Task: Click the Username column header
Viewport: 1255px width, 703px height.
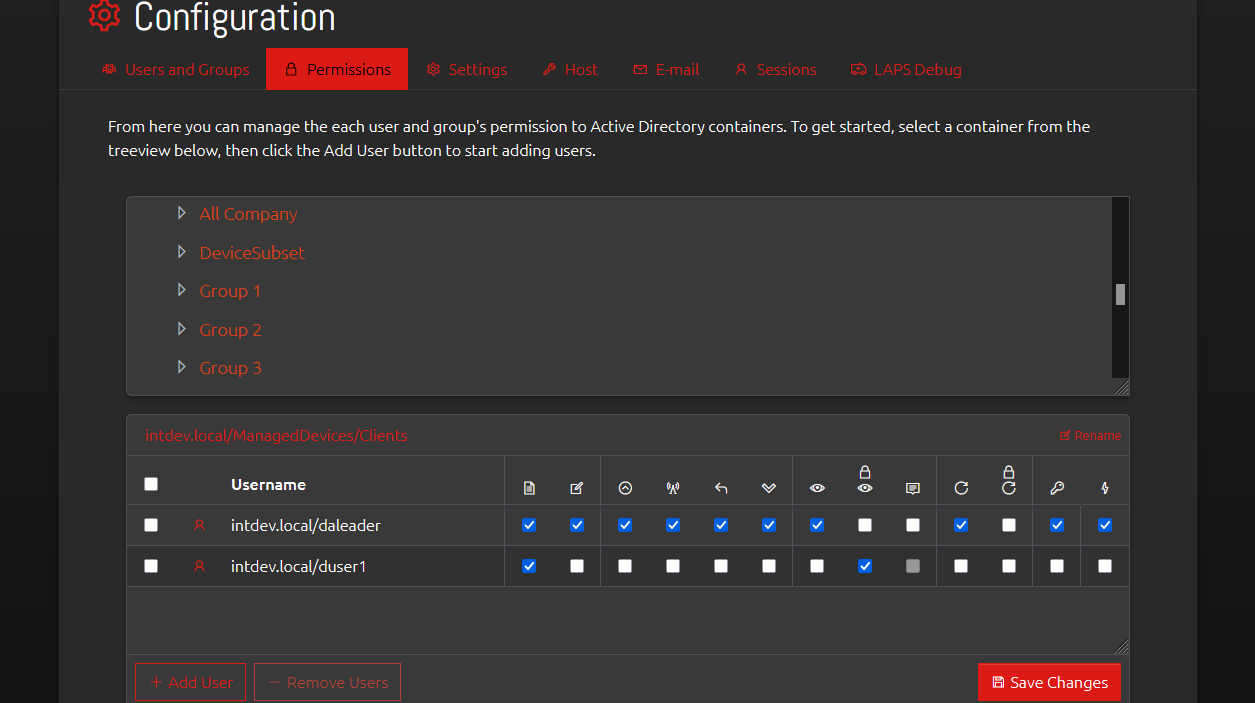Action: tap(268, 484)
